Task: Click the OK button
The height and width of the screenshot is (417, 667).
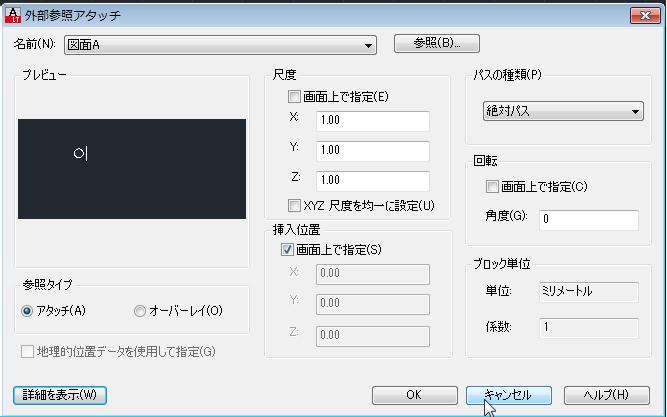Action: (415, 395)
